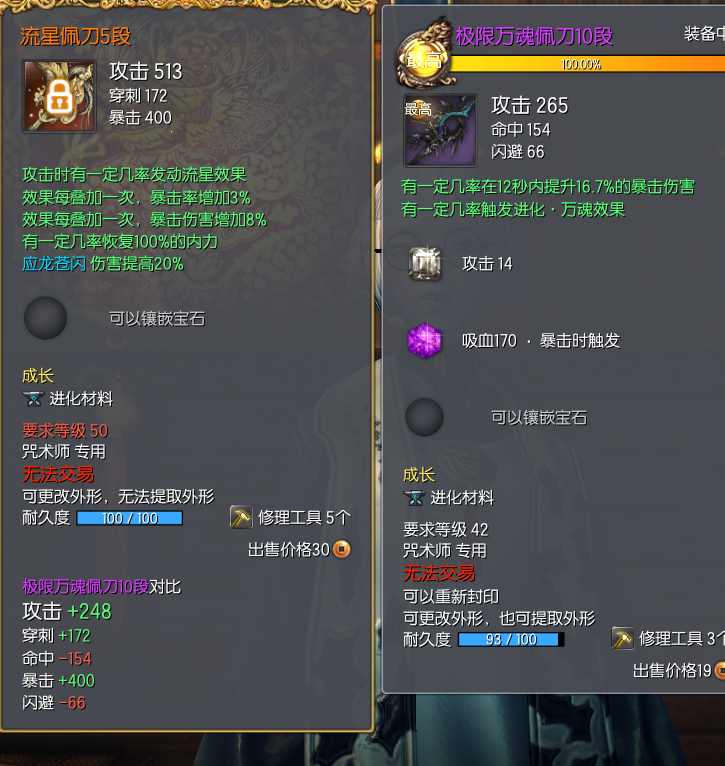Screen dimensions: 725x766
Task: Click the blue 应龙苍闪 skill link
Action: tap(54, 264)
